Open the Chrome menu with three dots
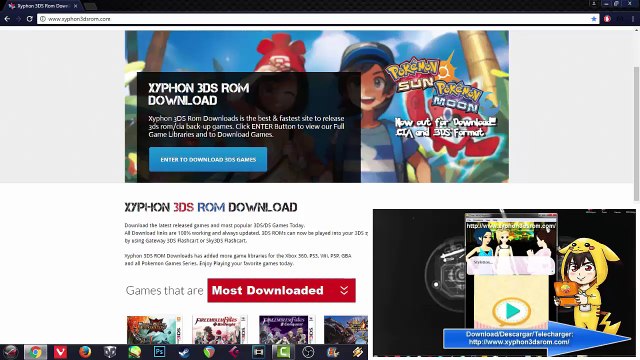Viewport: 640px width, 360px height. click(633, 19)
